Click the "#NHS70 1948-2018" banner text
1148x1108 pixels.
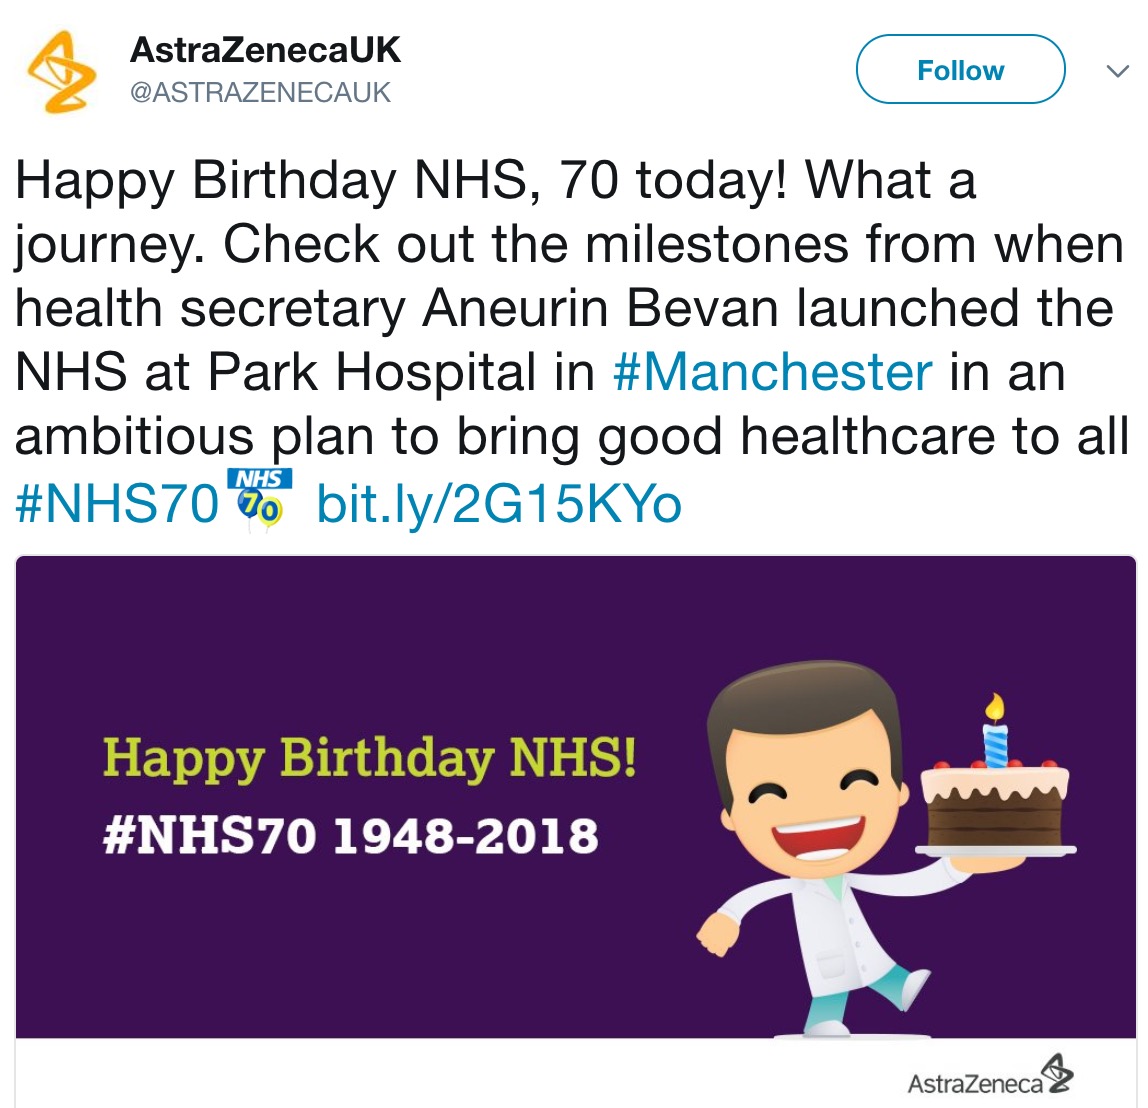pyautogui.click(x=350, y=836)
